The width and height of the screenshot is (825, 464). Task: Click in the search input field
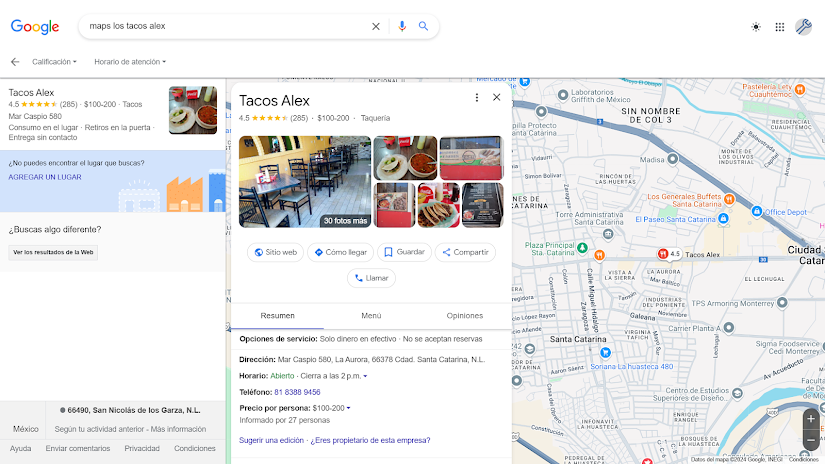226,26
